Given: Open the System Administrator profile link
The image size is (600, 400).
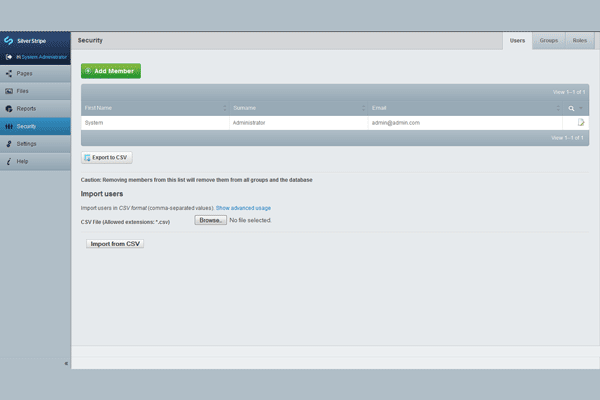Looking at the screenshot, I should click(x=44, y=57).
